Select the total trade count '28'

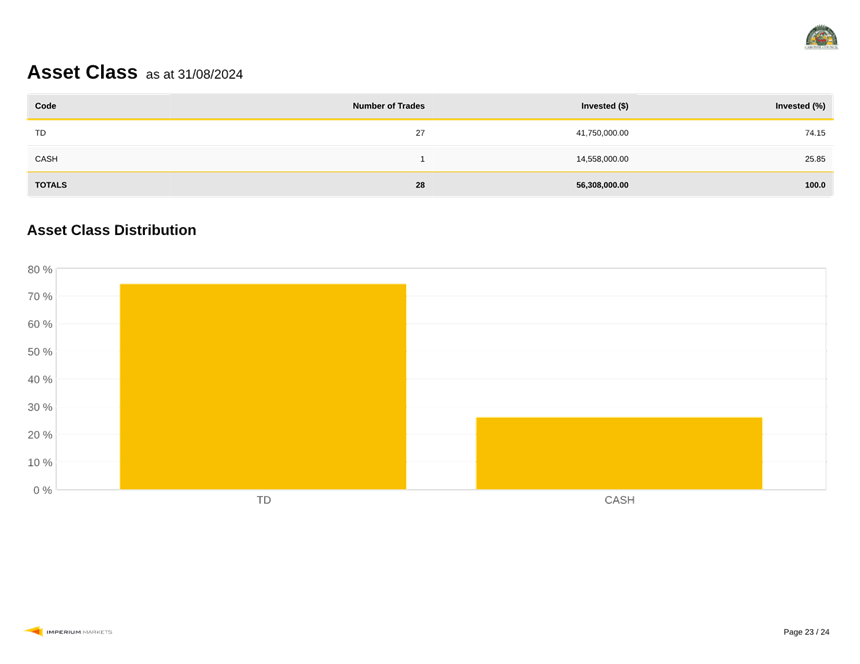pyautogui.click(x=420, y=185)
